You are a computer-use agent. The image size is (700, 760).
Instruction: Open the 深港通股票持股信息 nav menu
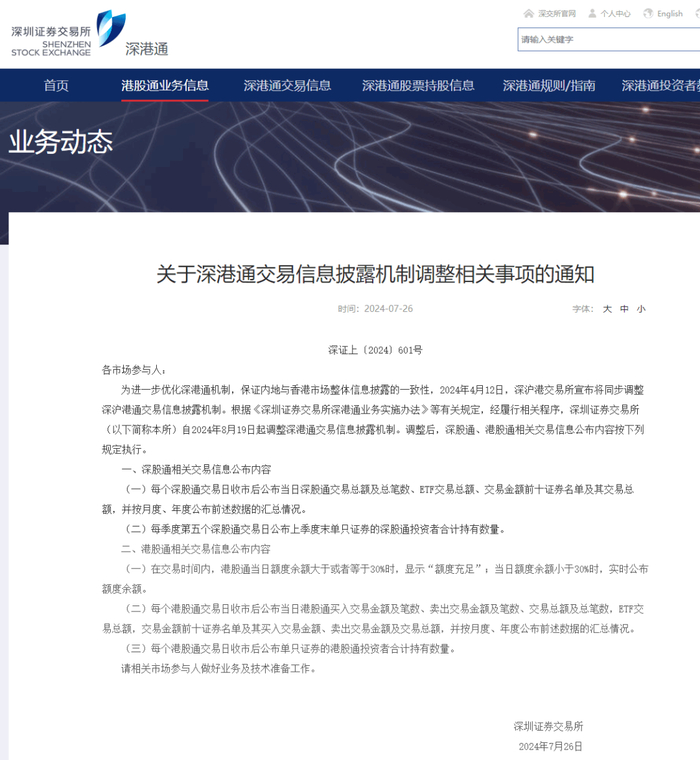pos(418,86)
